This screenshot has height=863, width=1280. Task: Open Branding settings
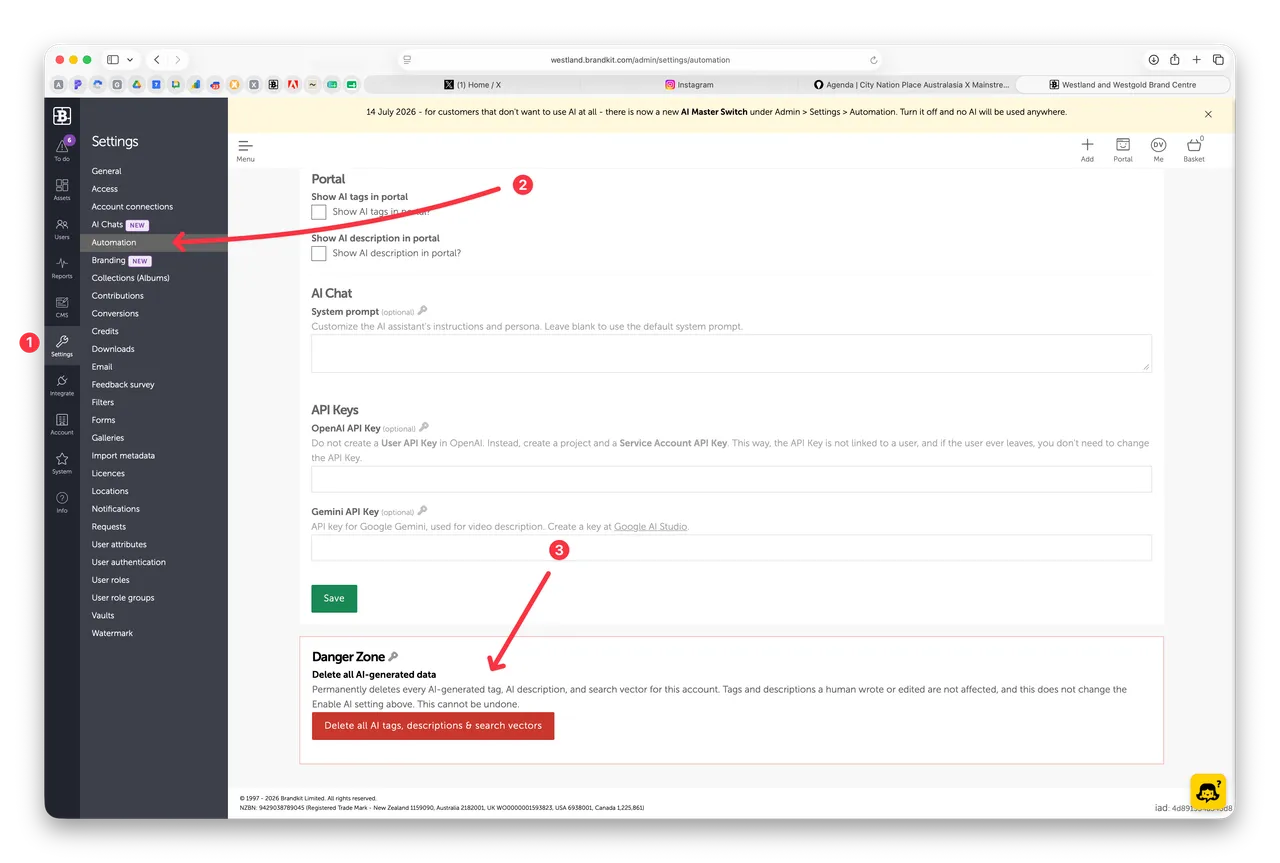point(108,260)
